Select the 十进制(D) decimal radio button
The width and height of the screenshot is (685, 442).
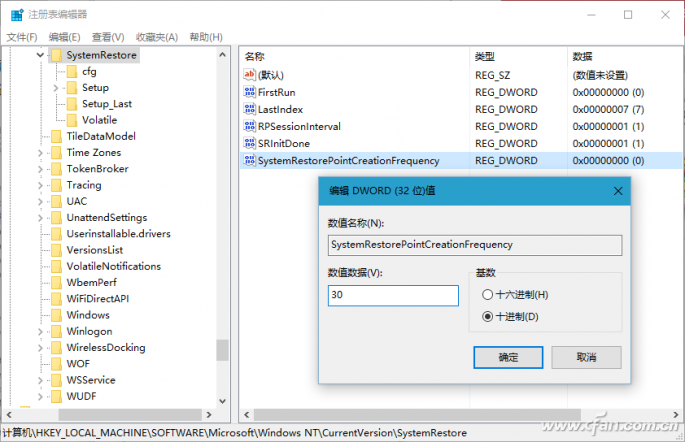point(488,317)
